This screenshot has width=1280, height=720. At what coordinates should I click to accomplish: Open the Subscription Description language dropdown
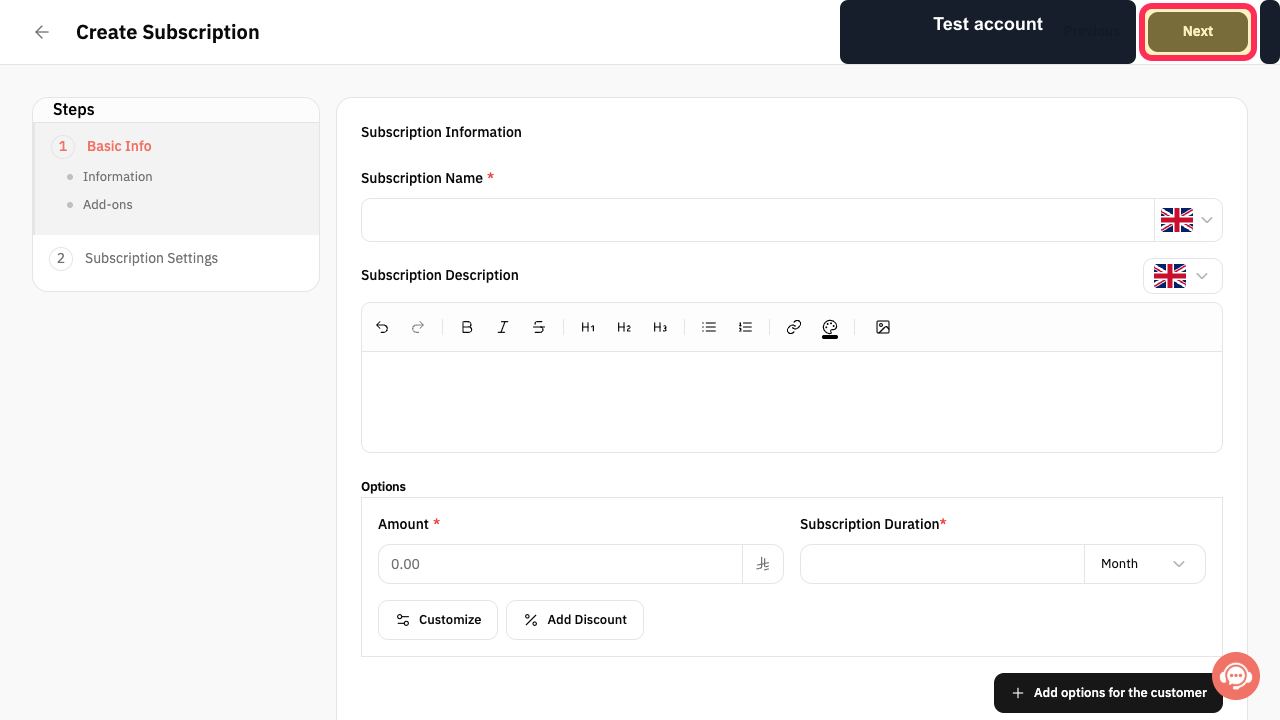[x=1183, y=276]
